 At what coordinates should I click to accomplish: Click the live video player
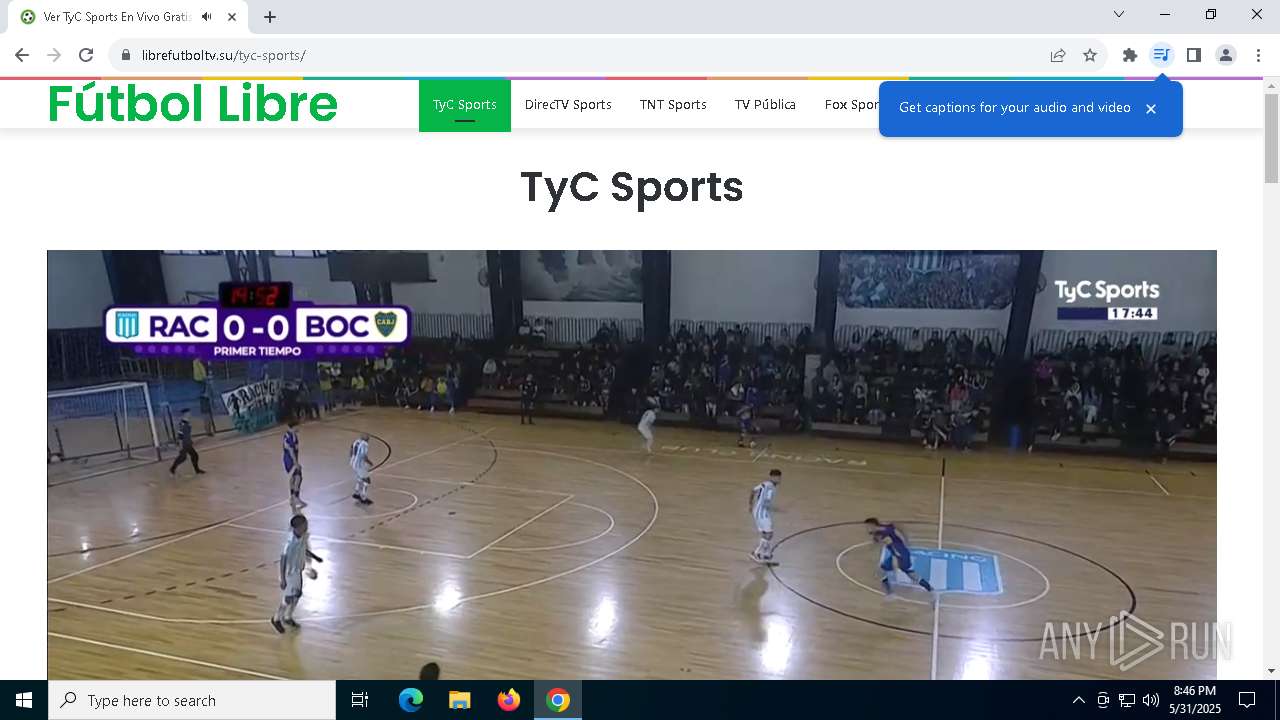(632, 465)
